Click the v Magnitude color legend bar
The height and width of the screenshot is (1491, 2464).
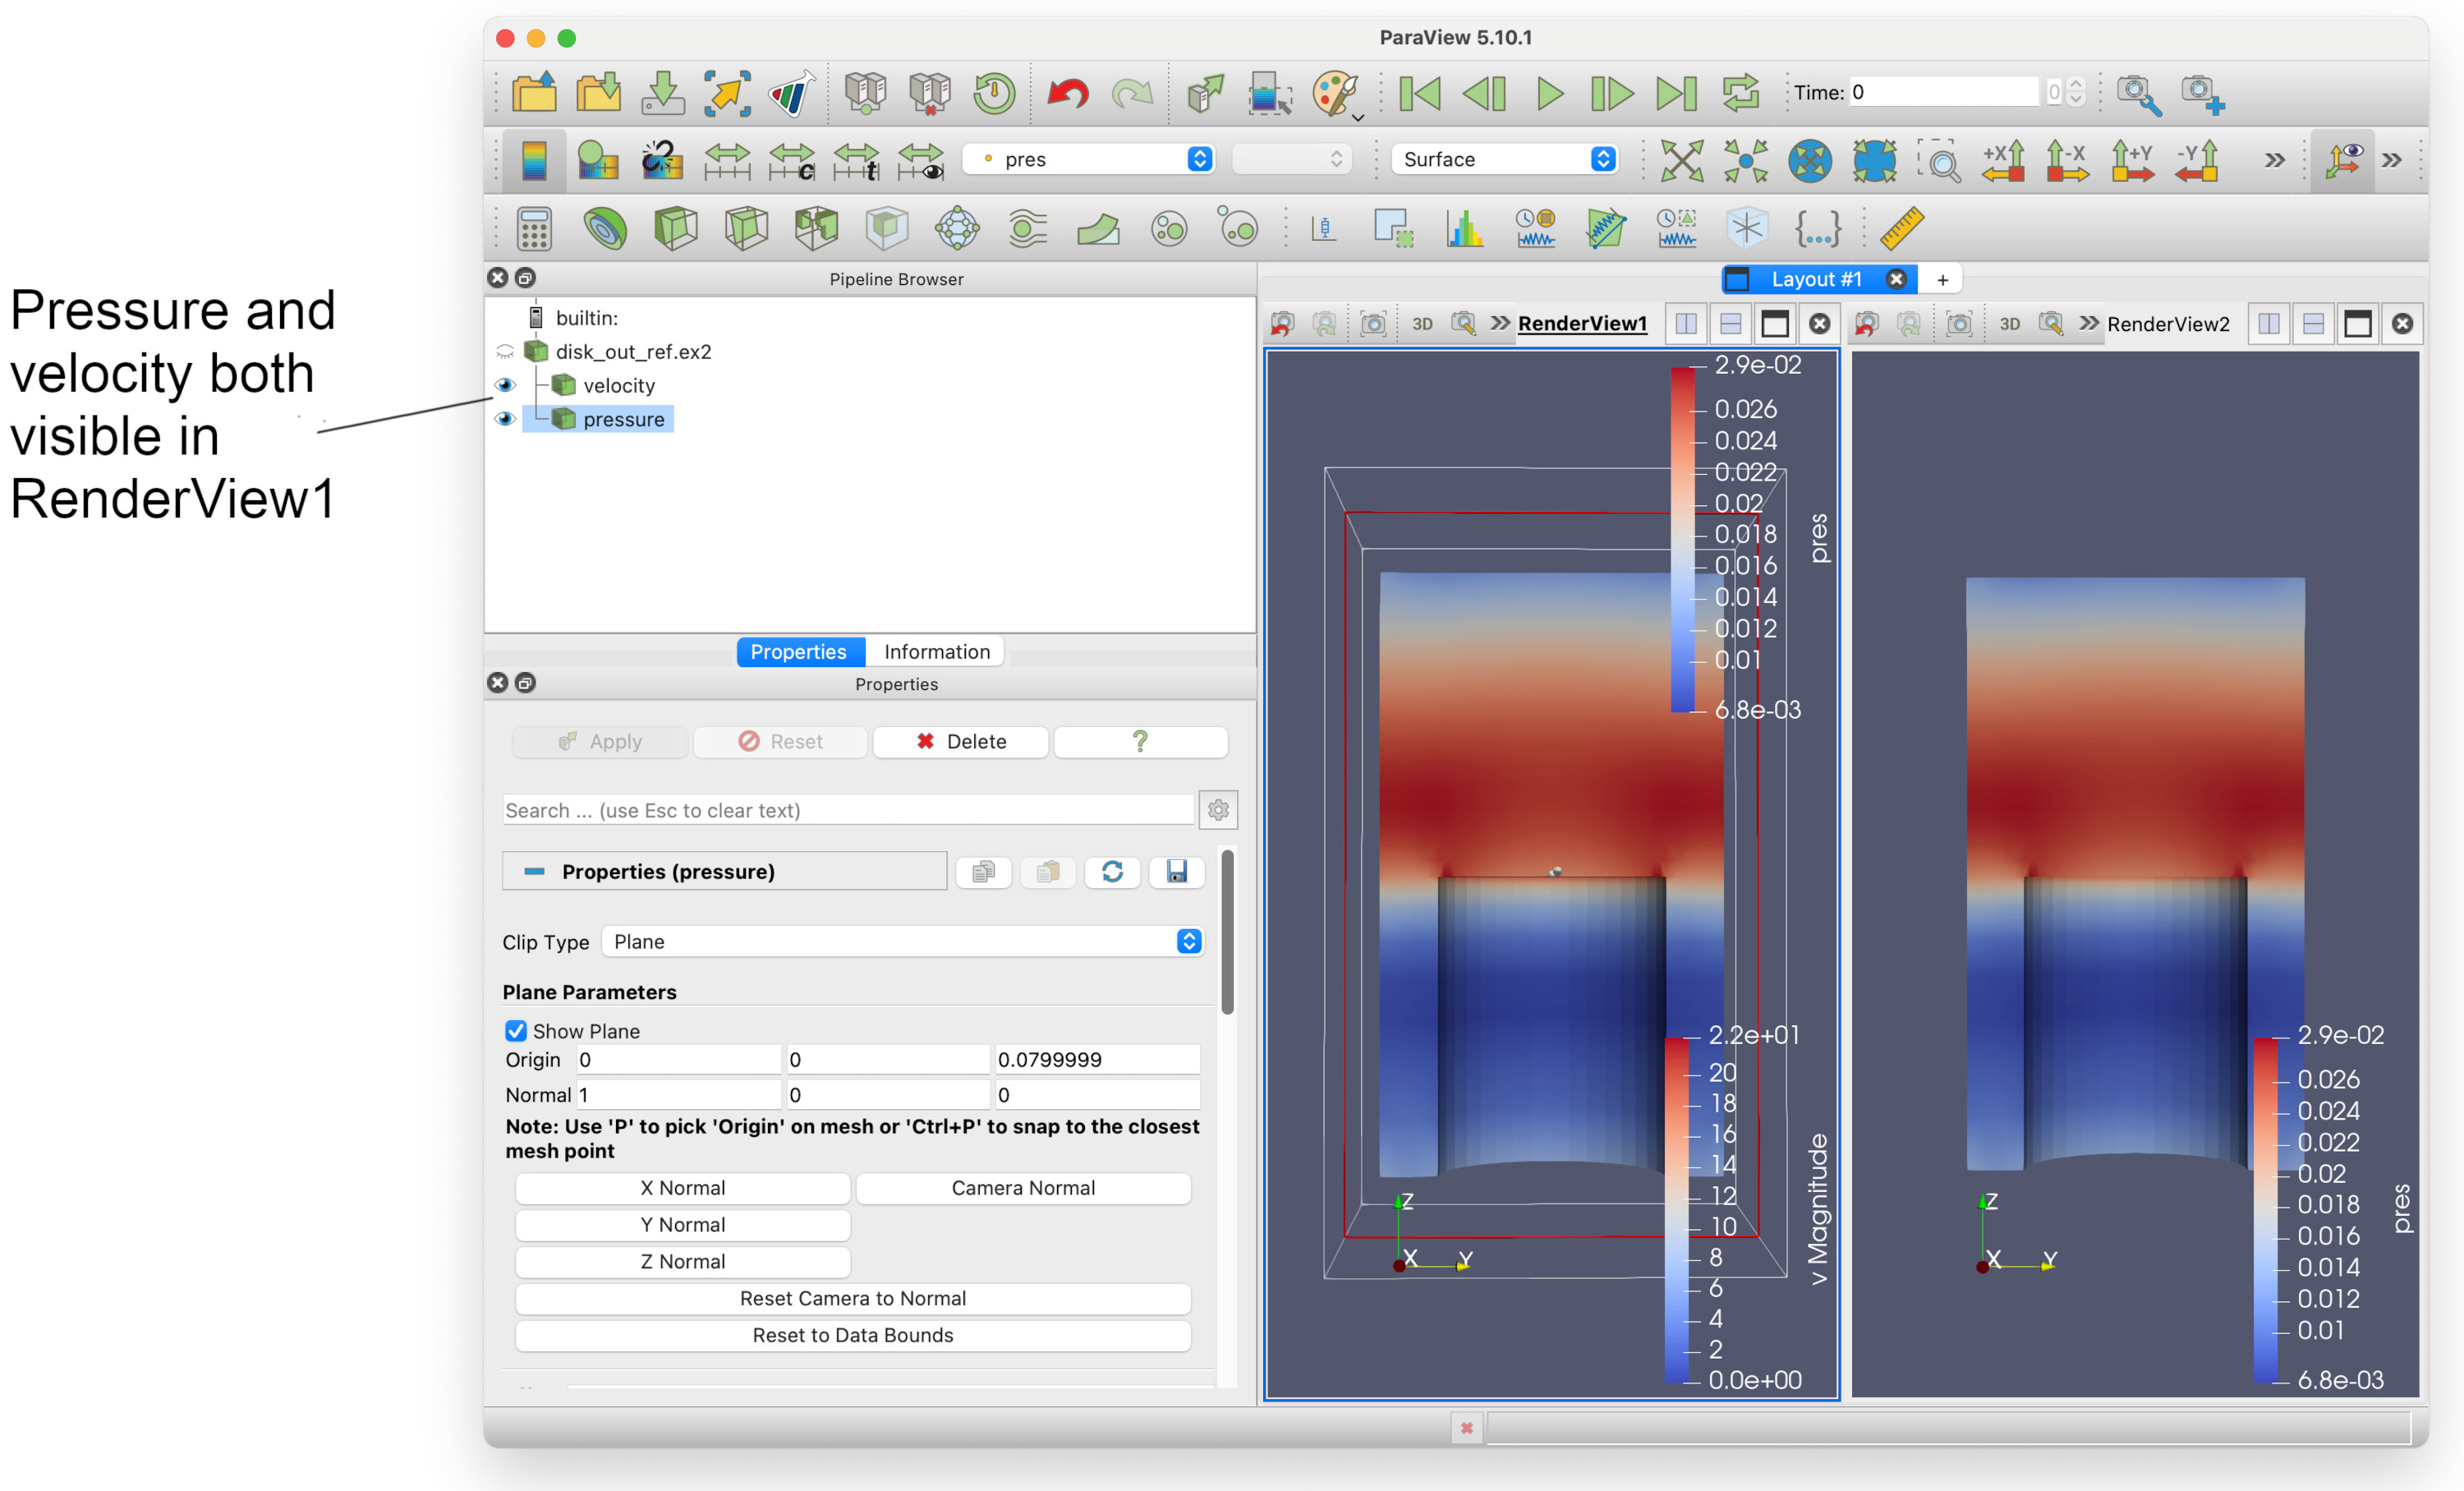pos(1677,1210)
